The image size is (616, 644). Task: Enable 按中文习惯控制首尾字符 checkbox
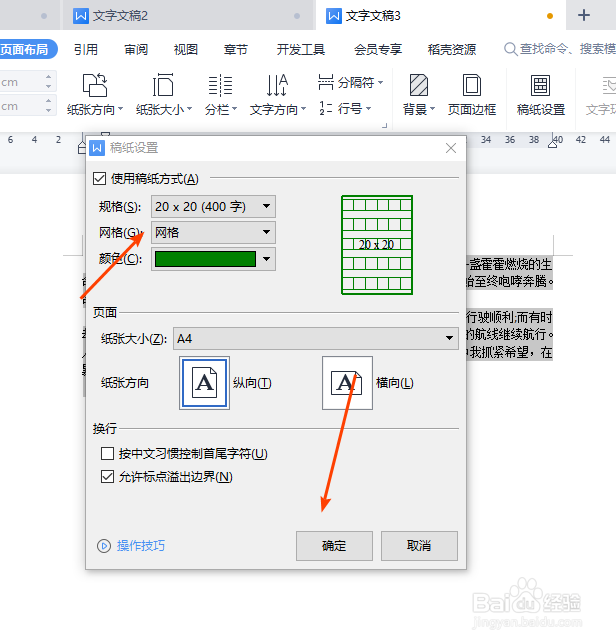click(x=107, y=453)
